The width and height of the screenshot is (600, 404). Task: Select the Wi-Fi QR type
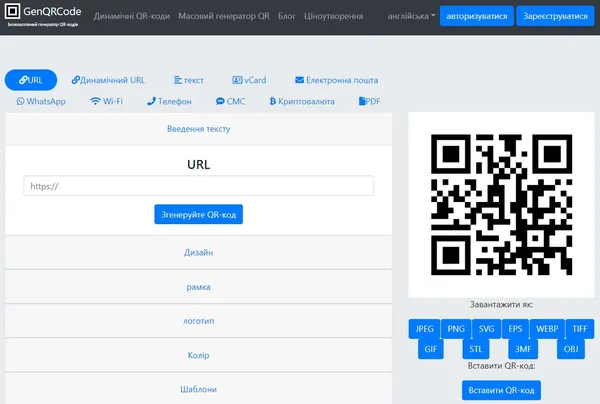[x=106, y=101]
